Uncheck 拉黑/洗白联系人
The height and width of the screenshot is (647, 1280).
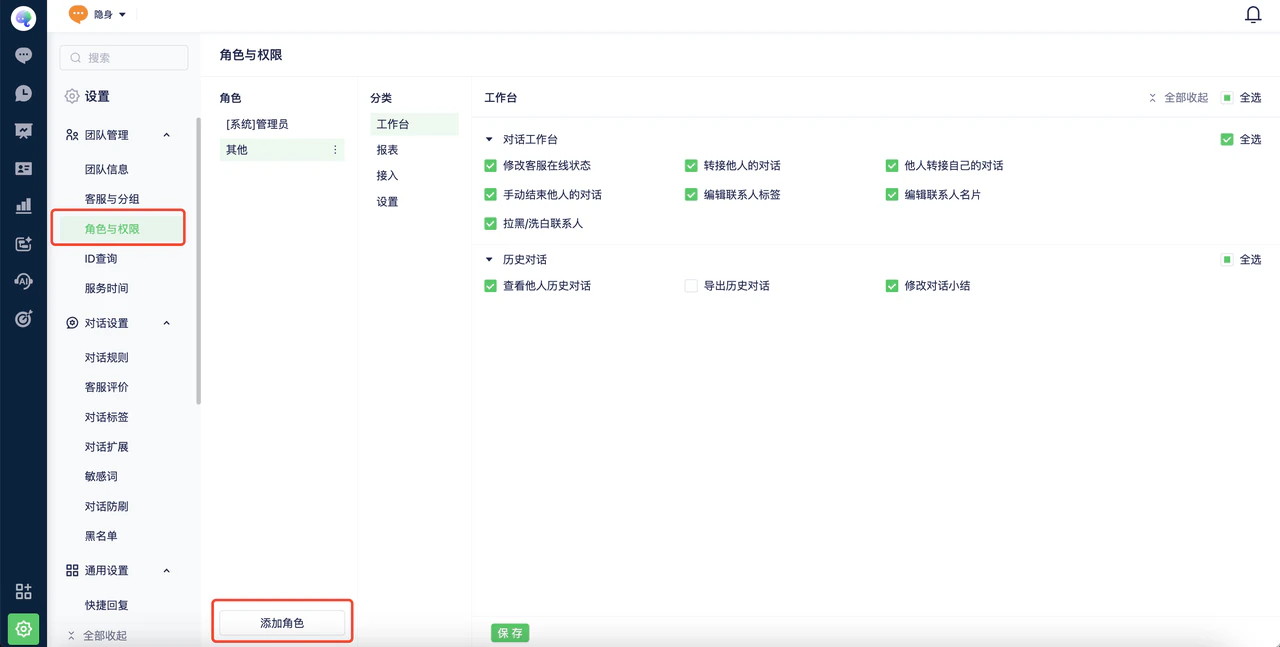[x=490, y=224]
